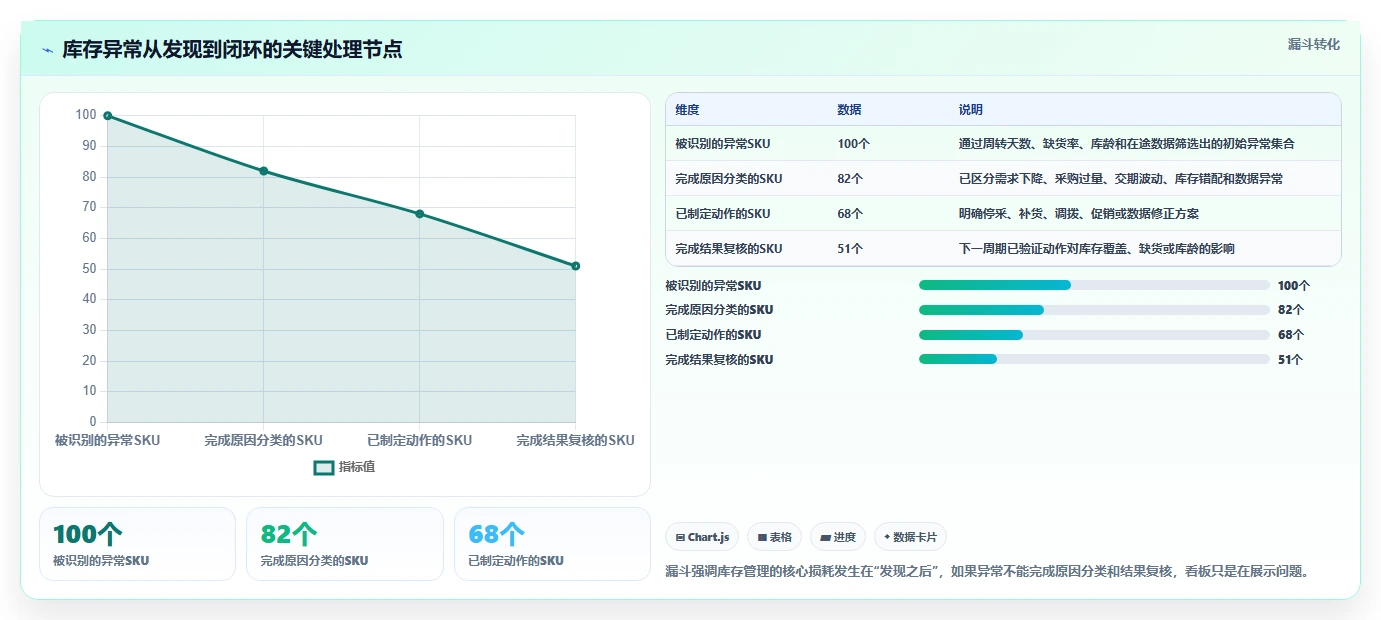
Task: Click the 被识别的异常SKU progress bar
Action: coord(1094,285)
